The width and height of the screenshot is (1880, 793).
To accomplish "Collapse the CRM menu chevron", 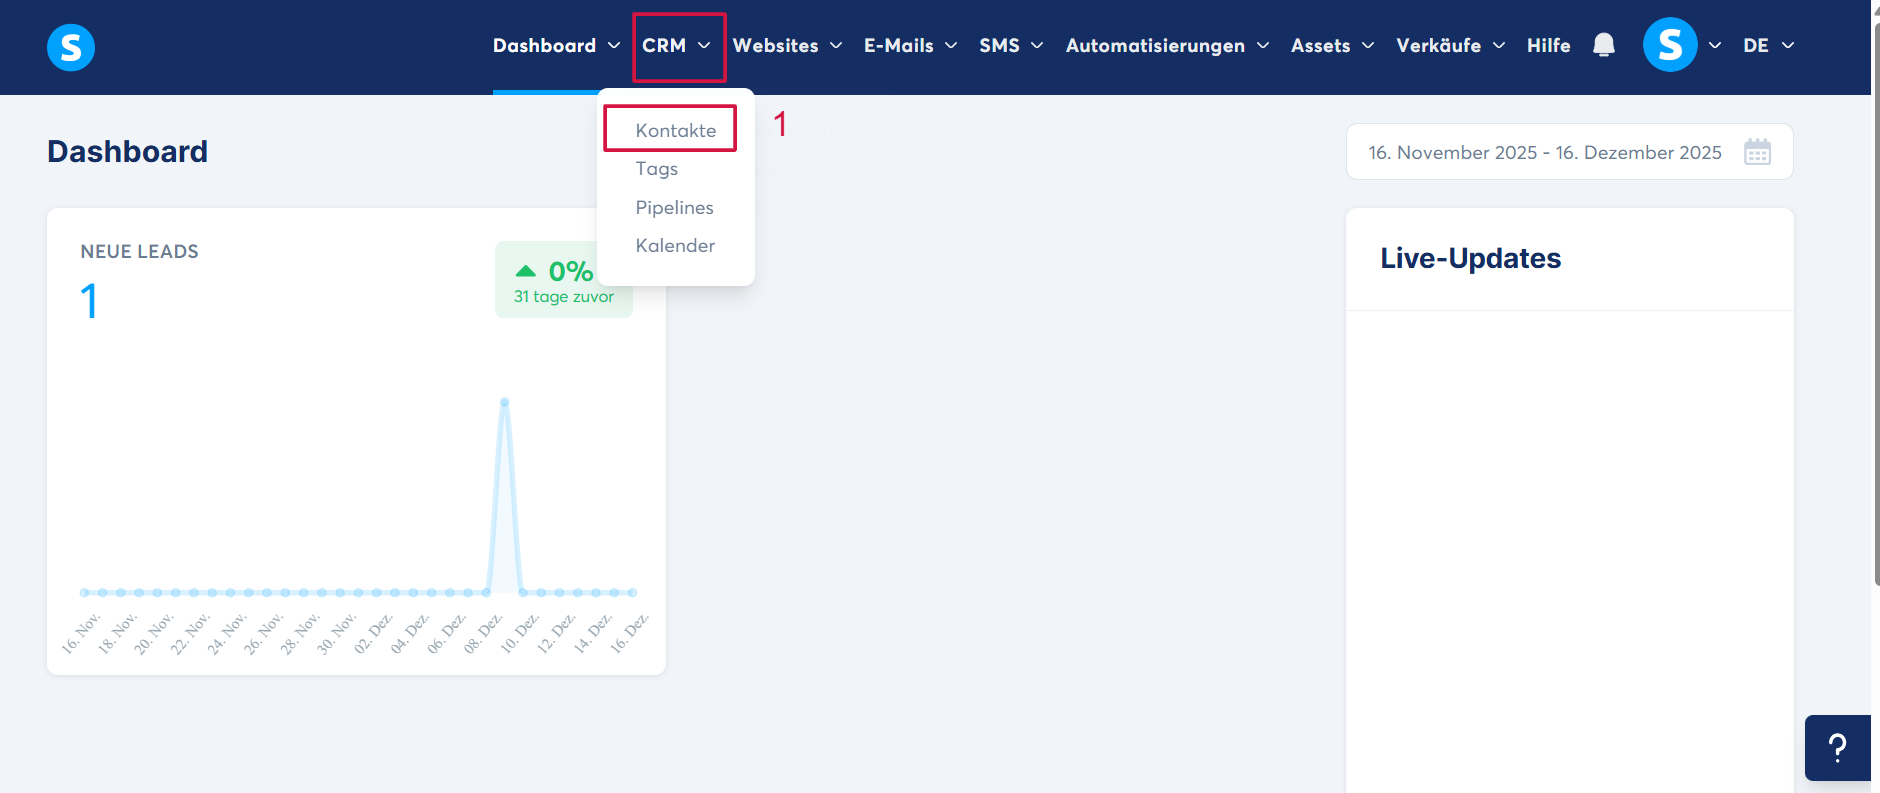I will [x=704, y=46].
